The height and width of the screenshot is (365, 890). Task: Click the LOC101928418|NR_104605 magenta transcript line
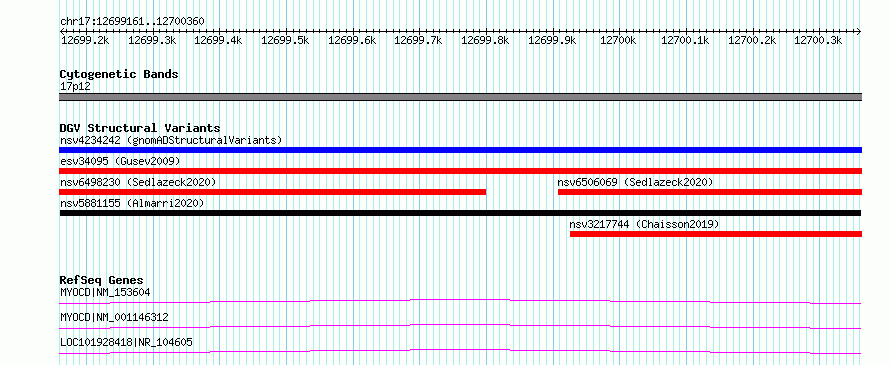coord(460,351)
